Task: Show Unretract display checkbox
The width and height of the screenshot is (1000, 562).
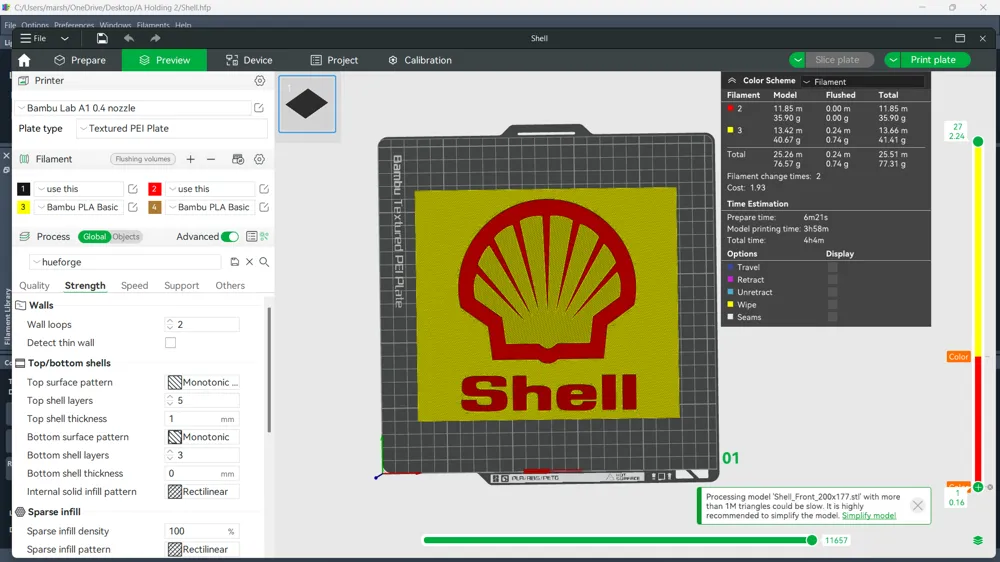Action: pos(832,292)
